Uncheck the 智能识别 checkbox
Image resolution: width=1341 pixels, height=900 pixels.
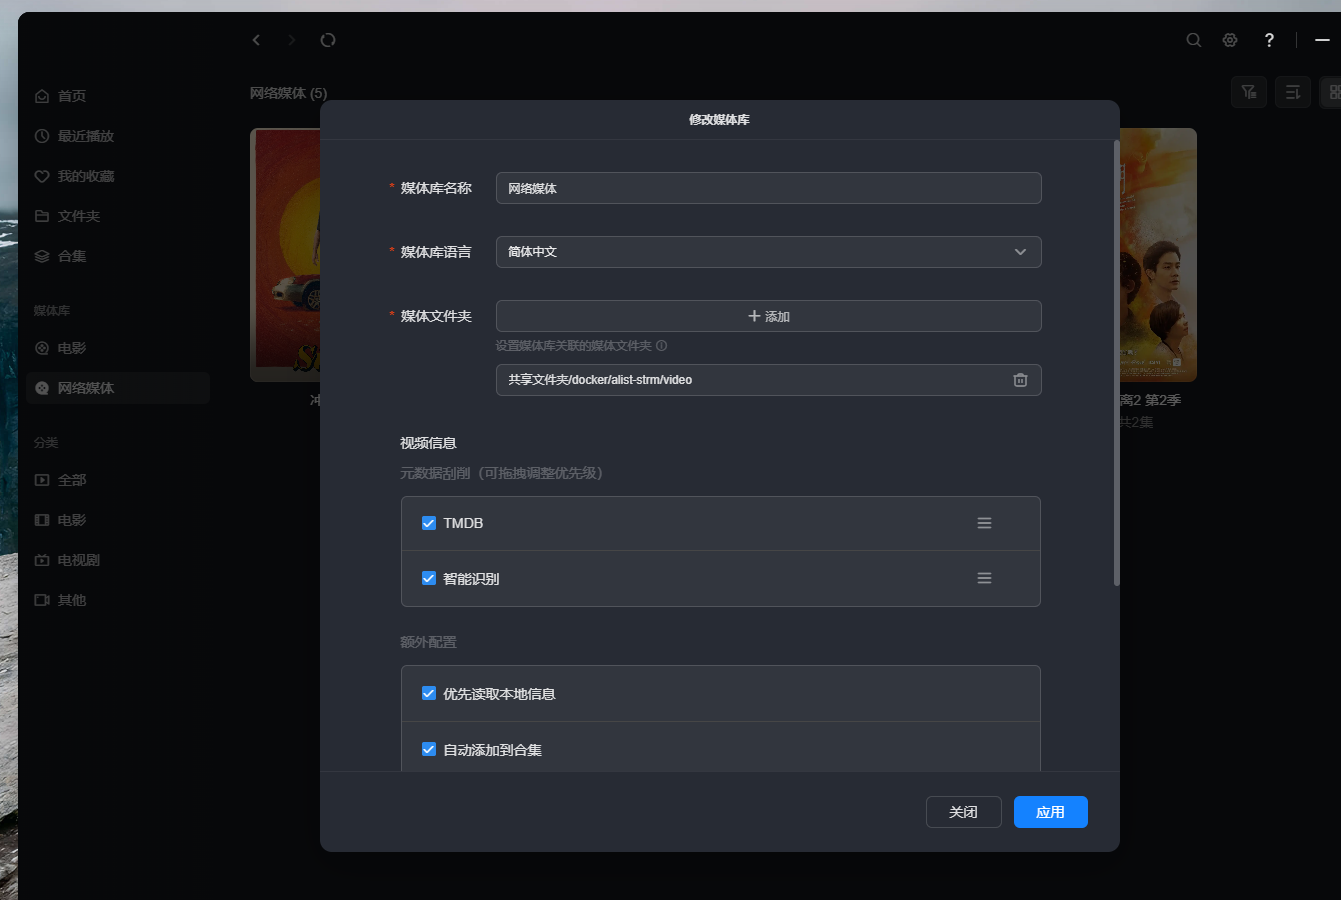[429, 578]
